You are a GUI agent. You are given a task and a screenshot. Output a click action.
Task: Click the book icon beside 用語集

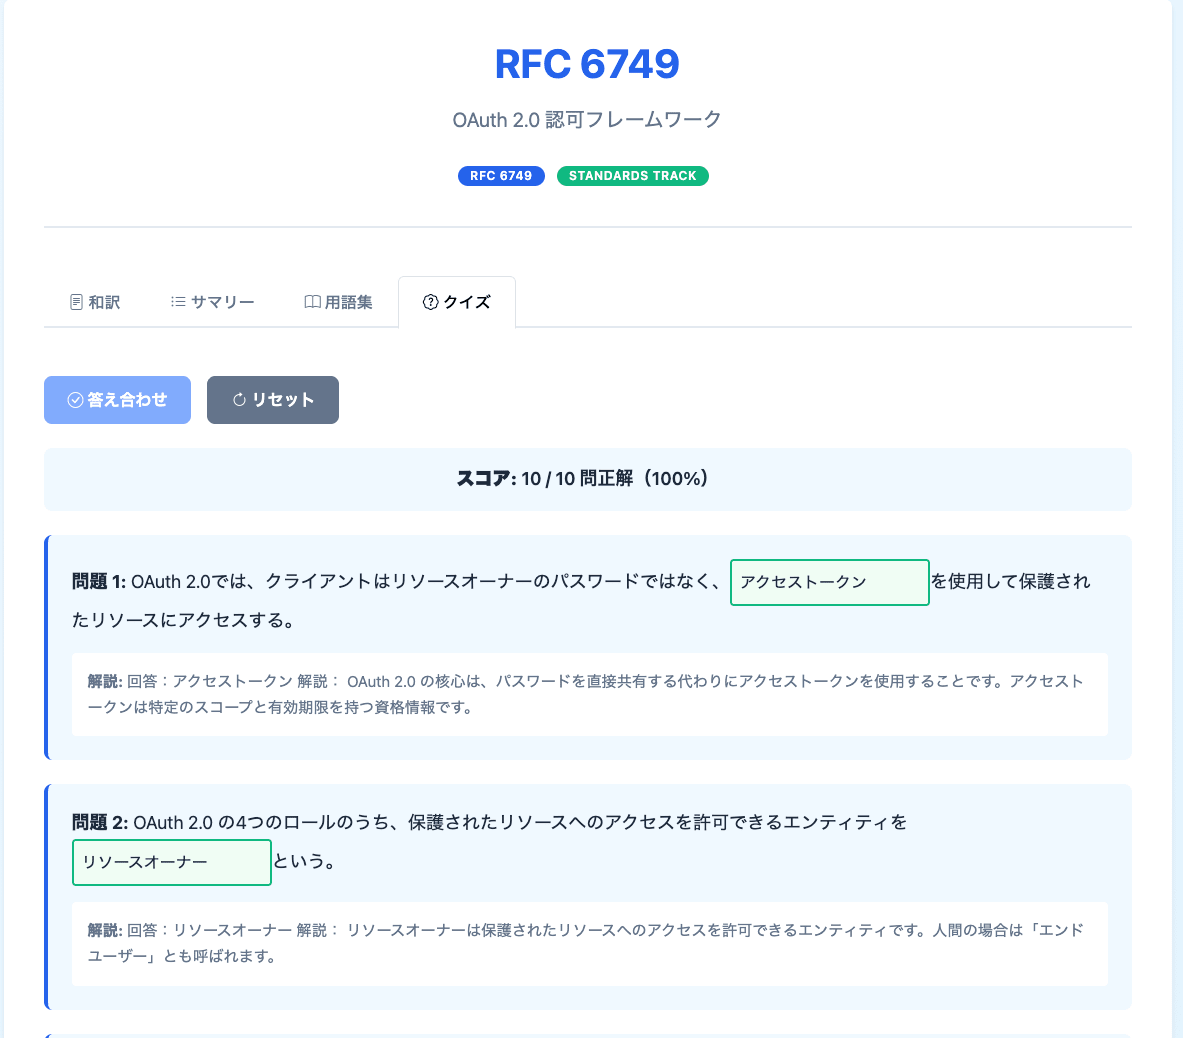(312, 302)
